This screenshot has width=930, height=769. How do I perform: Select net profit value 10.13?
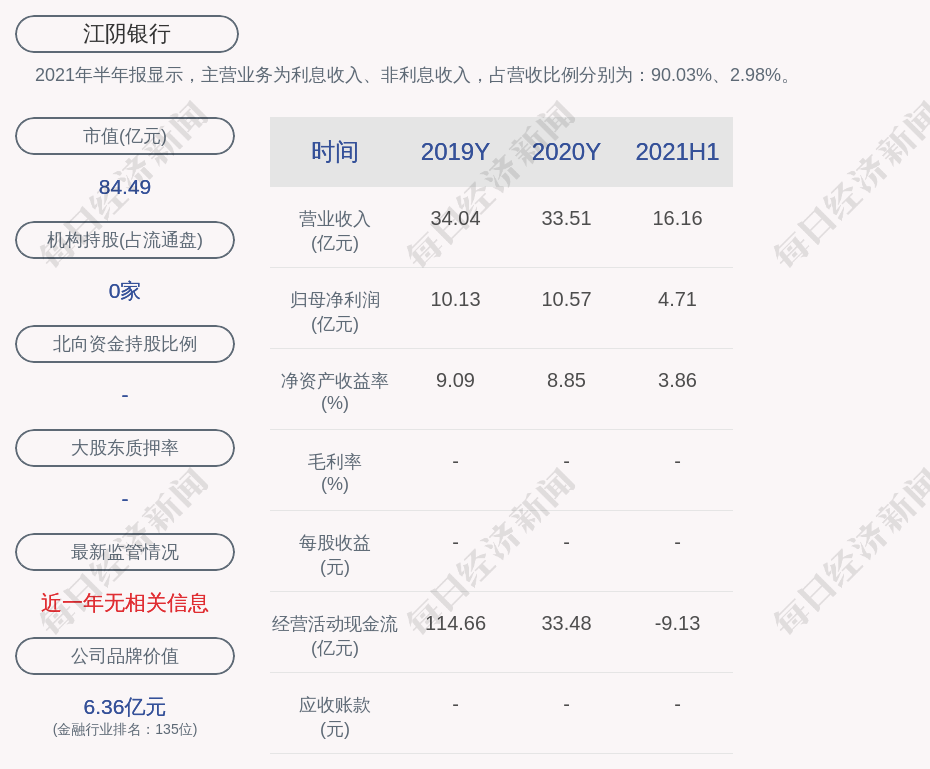tap(455, 299)
